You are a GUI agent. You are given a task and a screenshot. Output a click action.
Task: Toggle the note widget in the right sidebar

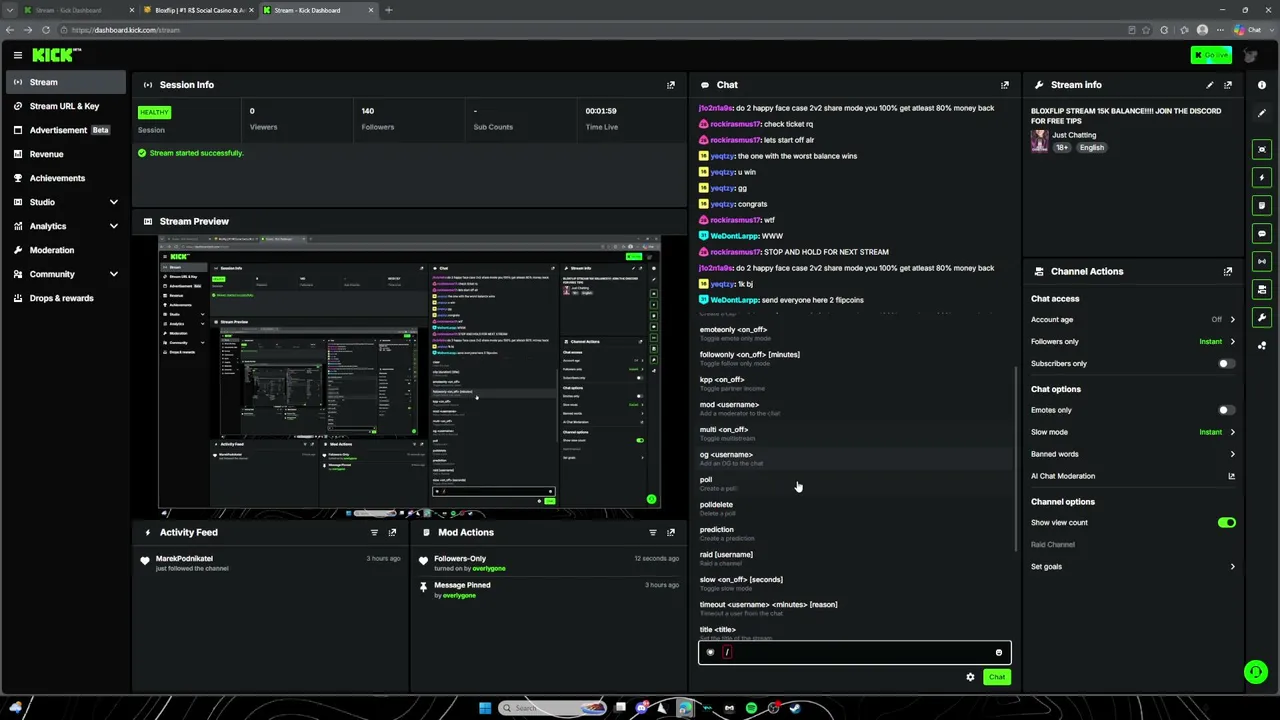pos(1262,205)
